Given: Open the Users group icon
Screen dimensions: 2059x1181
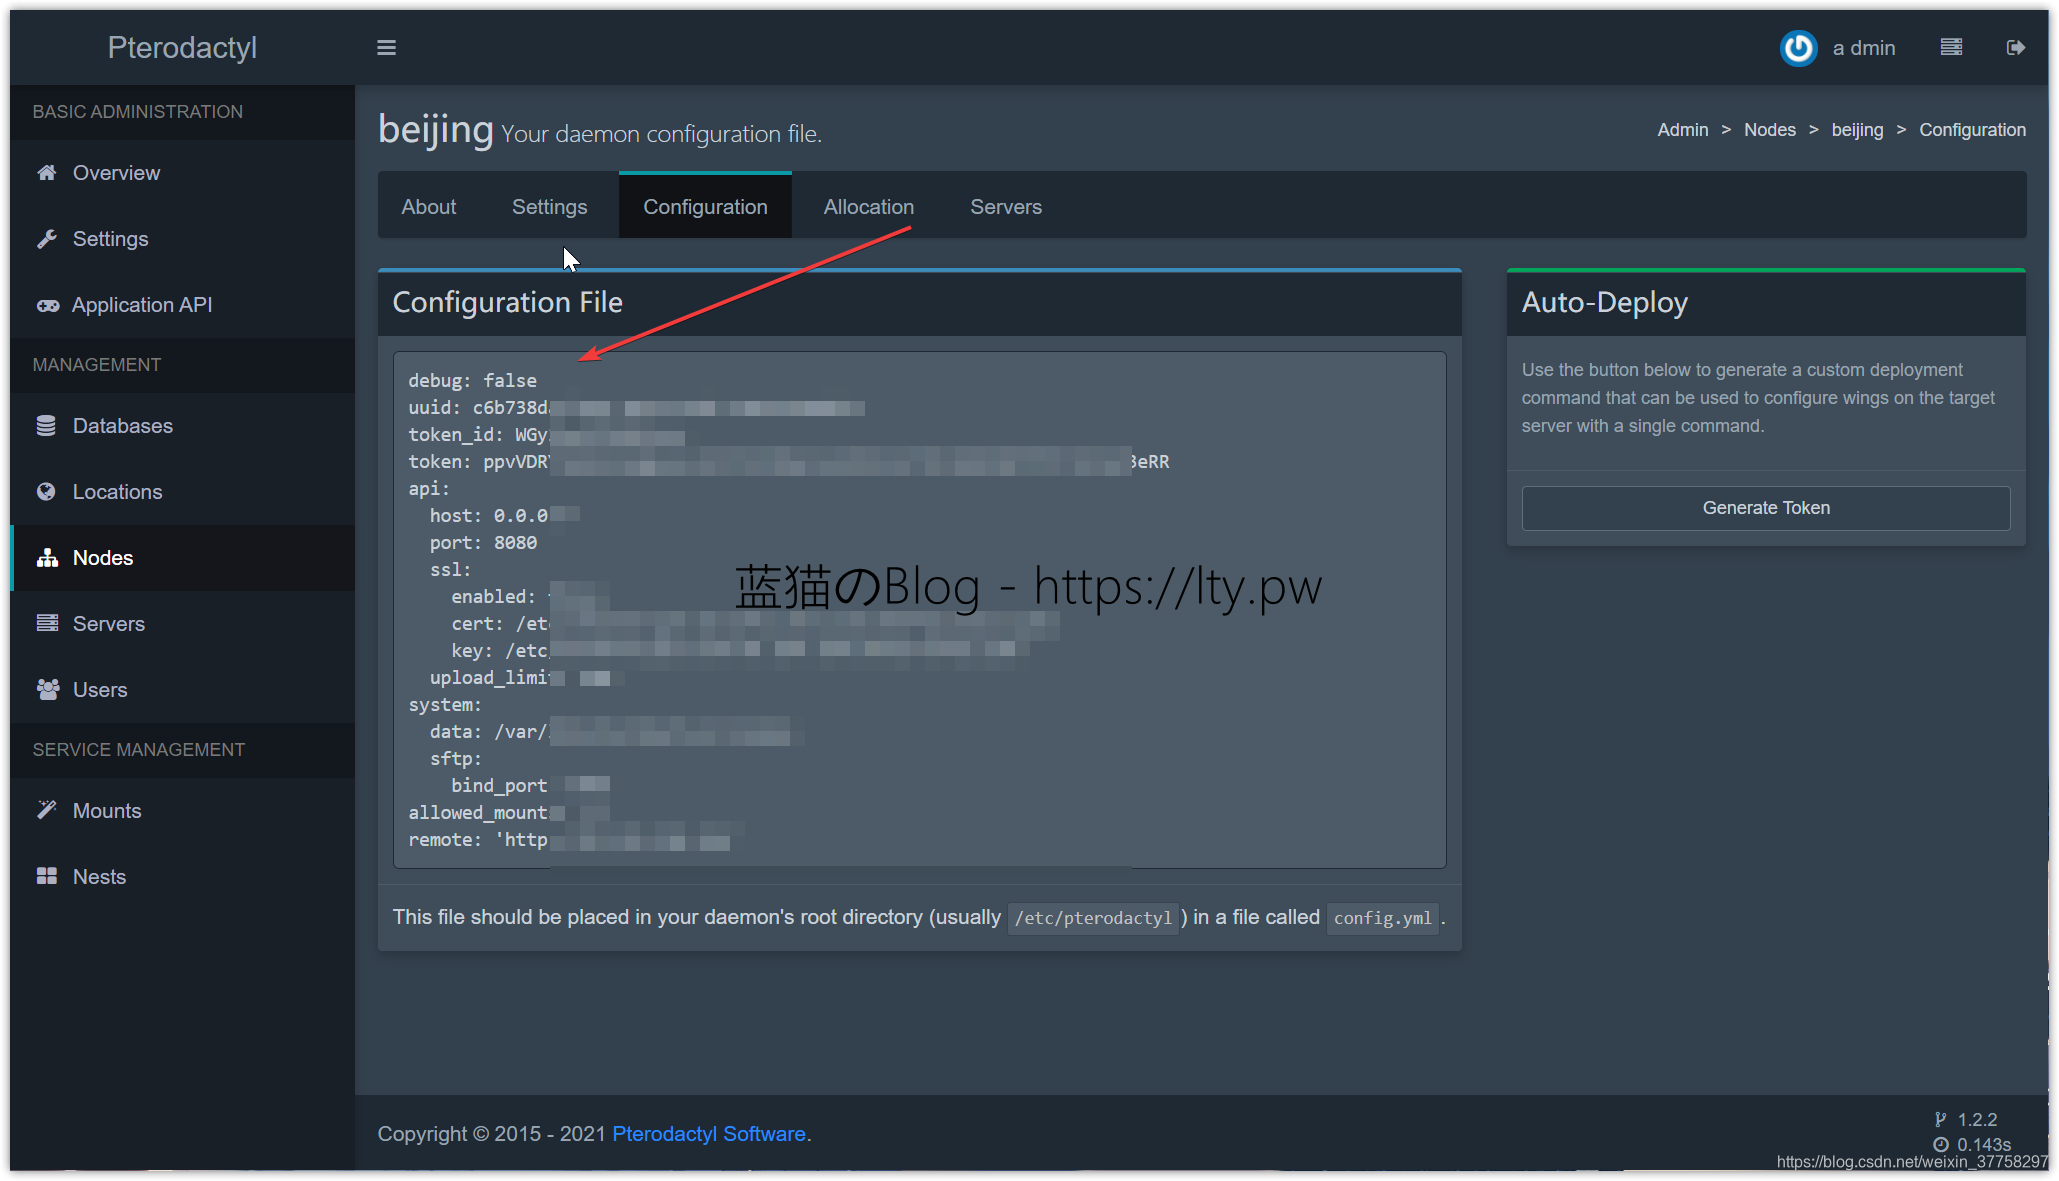Looking at the screenshot, I should 47,690.
